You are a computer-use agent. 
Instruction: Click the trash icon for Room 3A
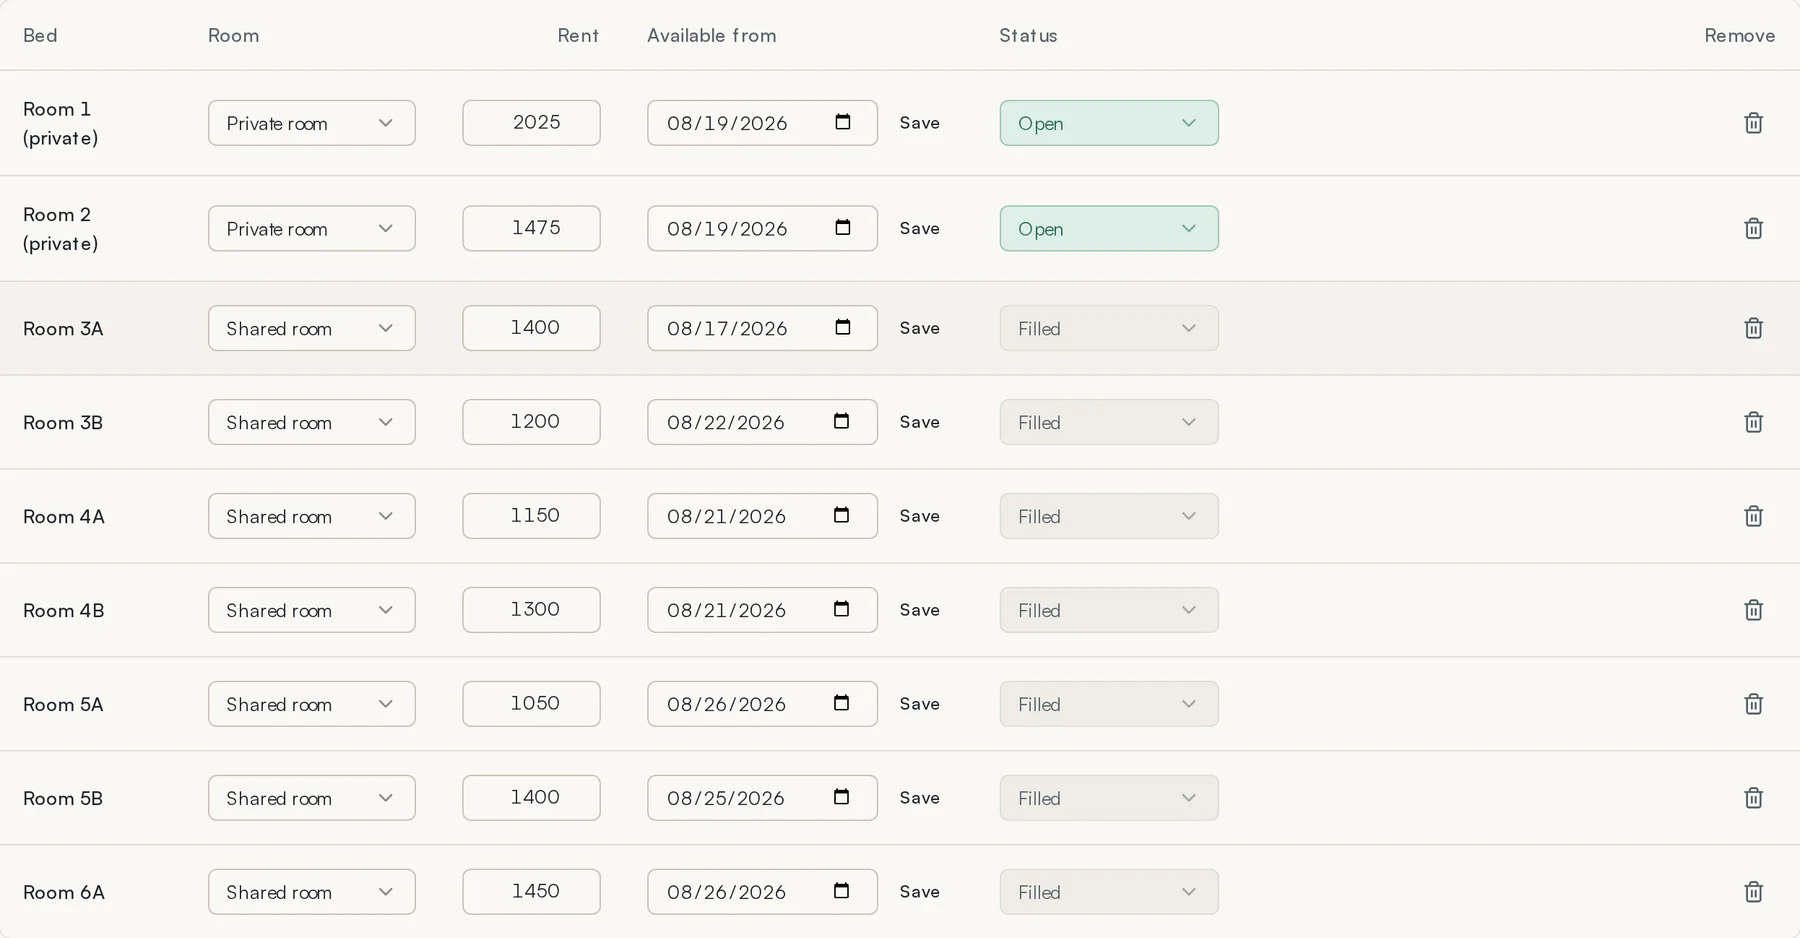tap(1753, 328)
